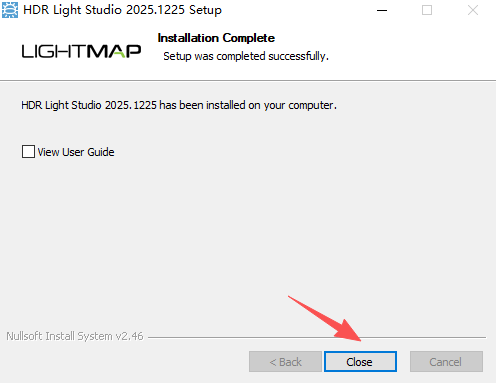496x383 pixels.
Task: Click the Nullsoft Install System v2.46 text
Action: (x=75, y=336)
